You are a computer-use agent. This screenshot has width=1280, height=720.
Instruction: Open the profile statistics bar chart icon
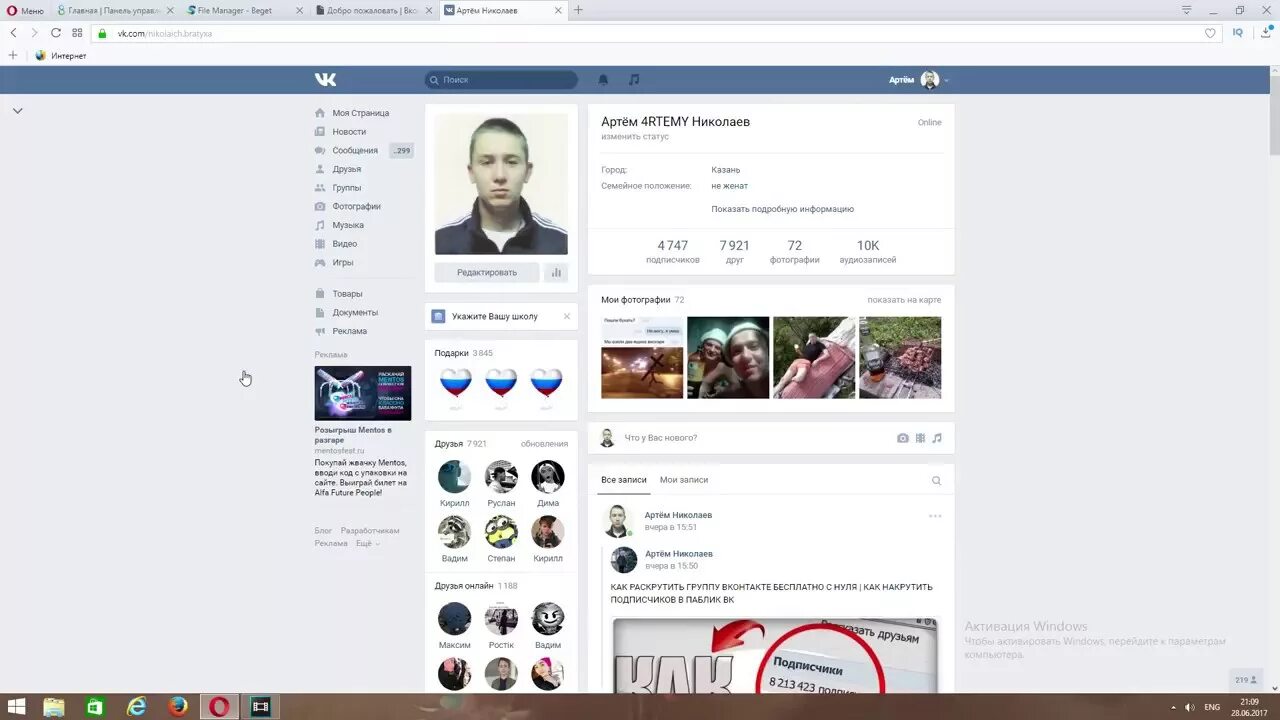tap(556, 272)
